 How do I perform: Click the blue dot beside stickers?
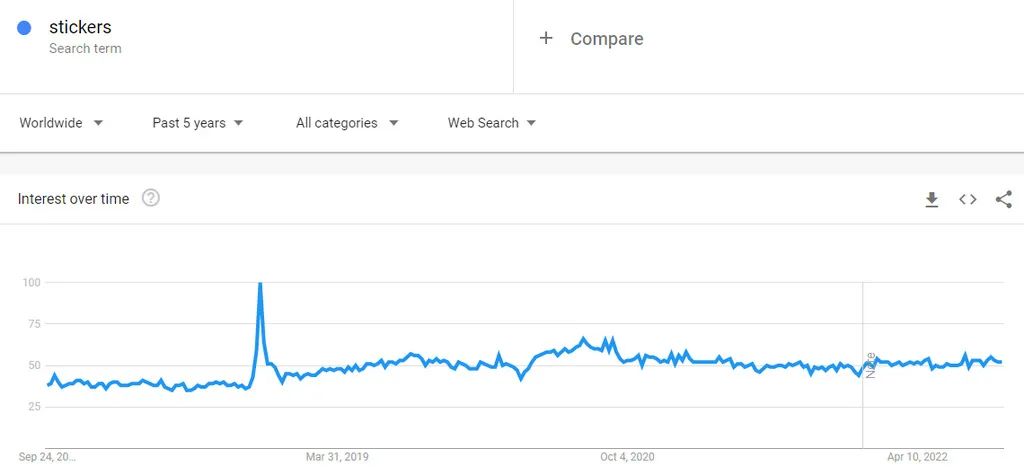pyautogui.click(x=24, y=28)
